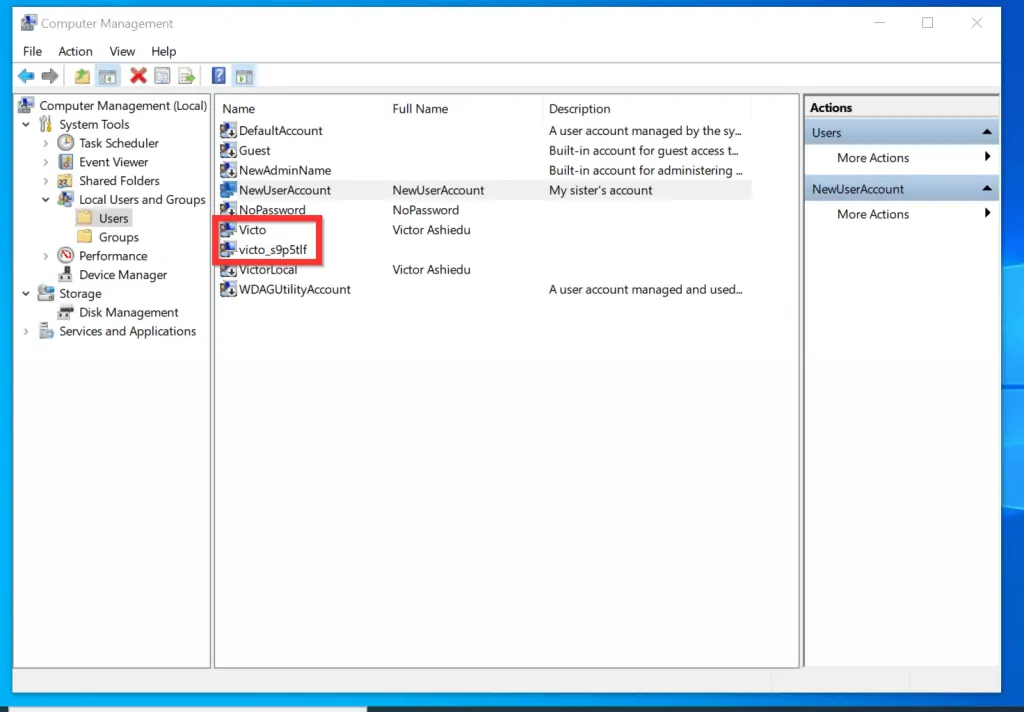Open the Action menu
1024x712 pixels.
click(x=75, y=51)
